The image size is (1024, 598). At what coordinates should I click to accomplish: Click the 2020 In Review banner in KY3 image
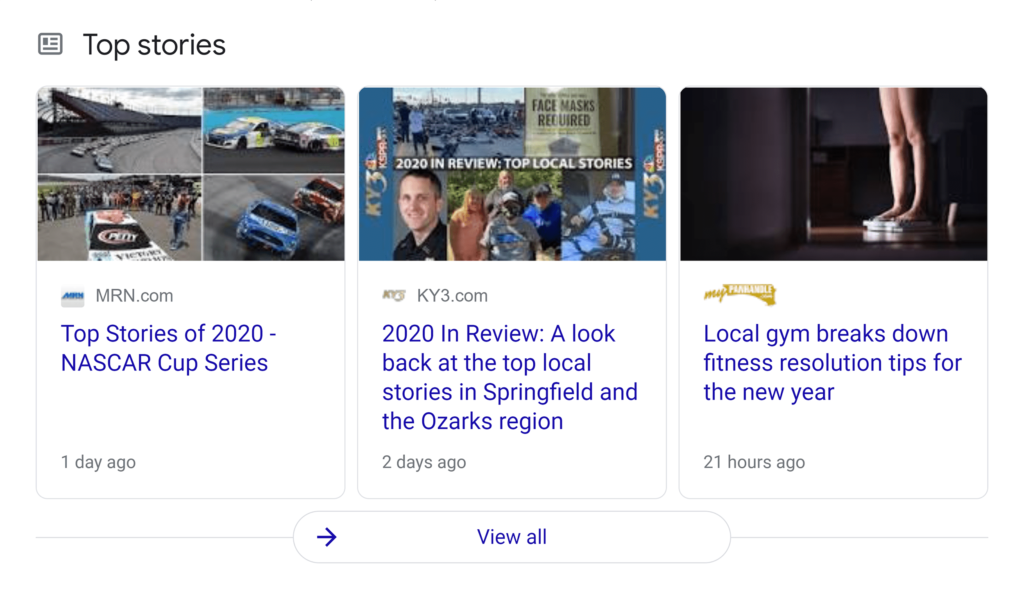[512, 162]
